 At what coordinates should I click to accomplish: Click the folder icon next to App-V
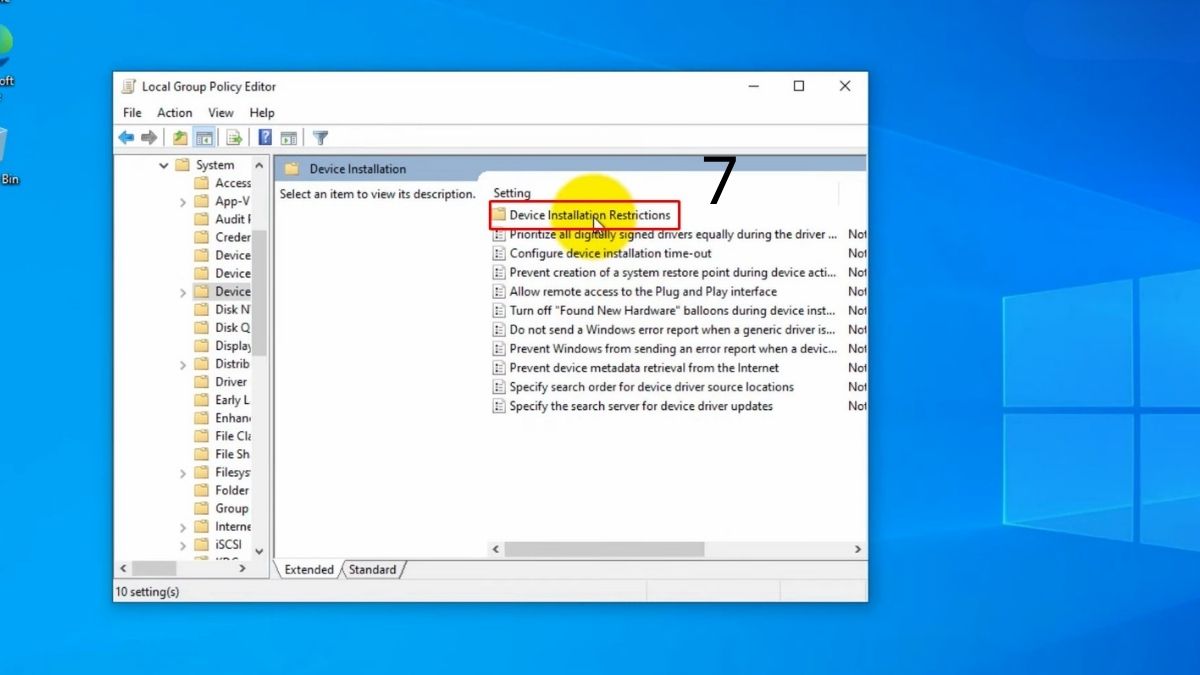tap(201, 201)
